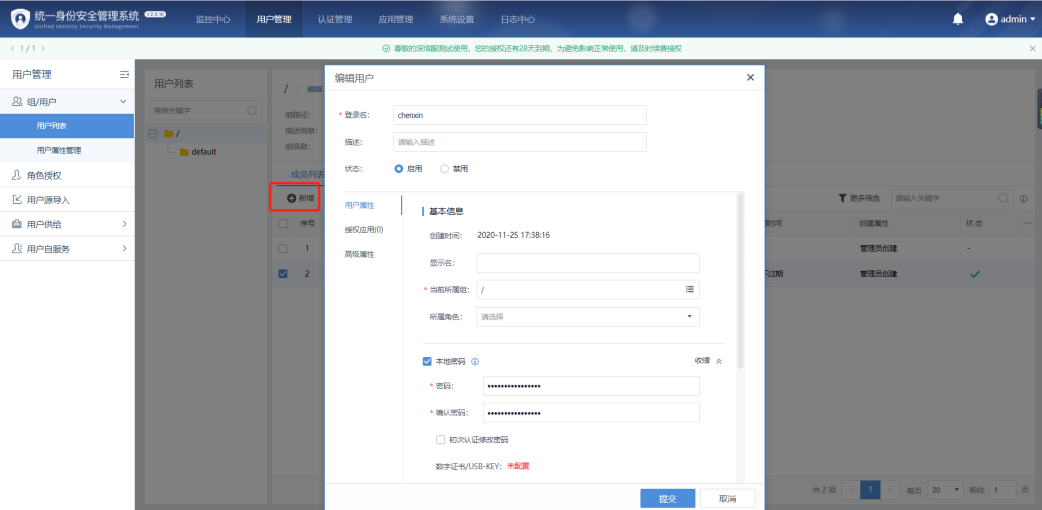Click the notification bell icon
The height and width of the screenshot is (510, 1042).
click(958, 19)
